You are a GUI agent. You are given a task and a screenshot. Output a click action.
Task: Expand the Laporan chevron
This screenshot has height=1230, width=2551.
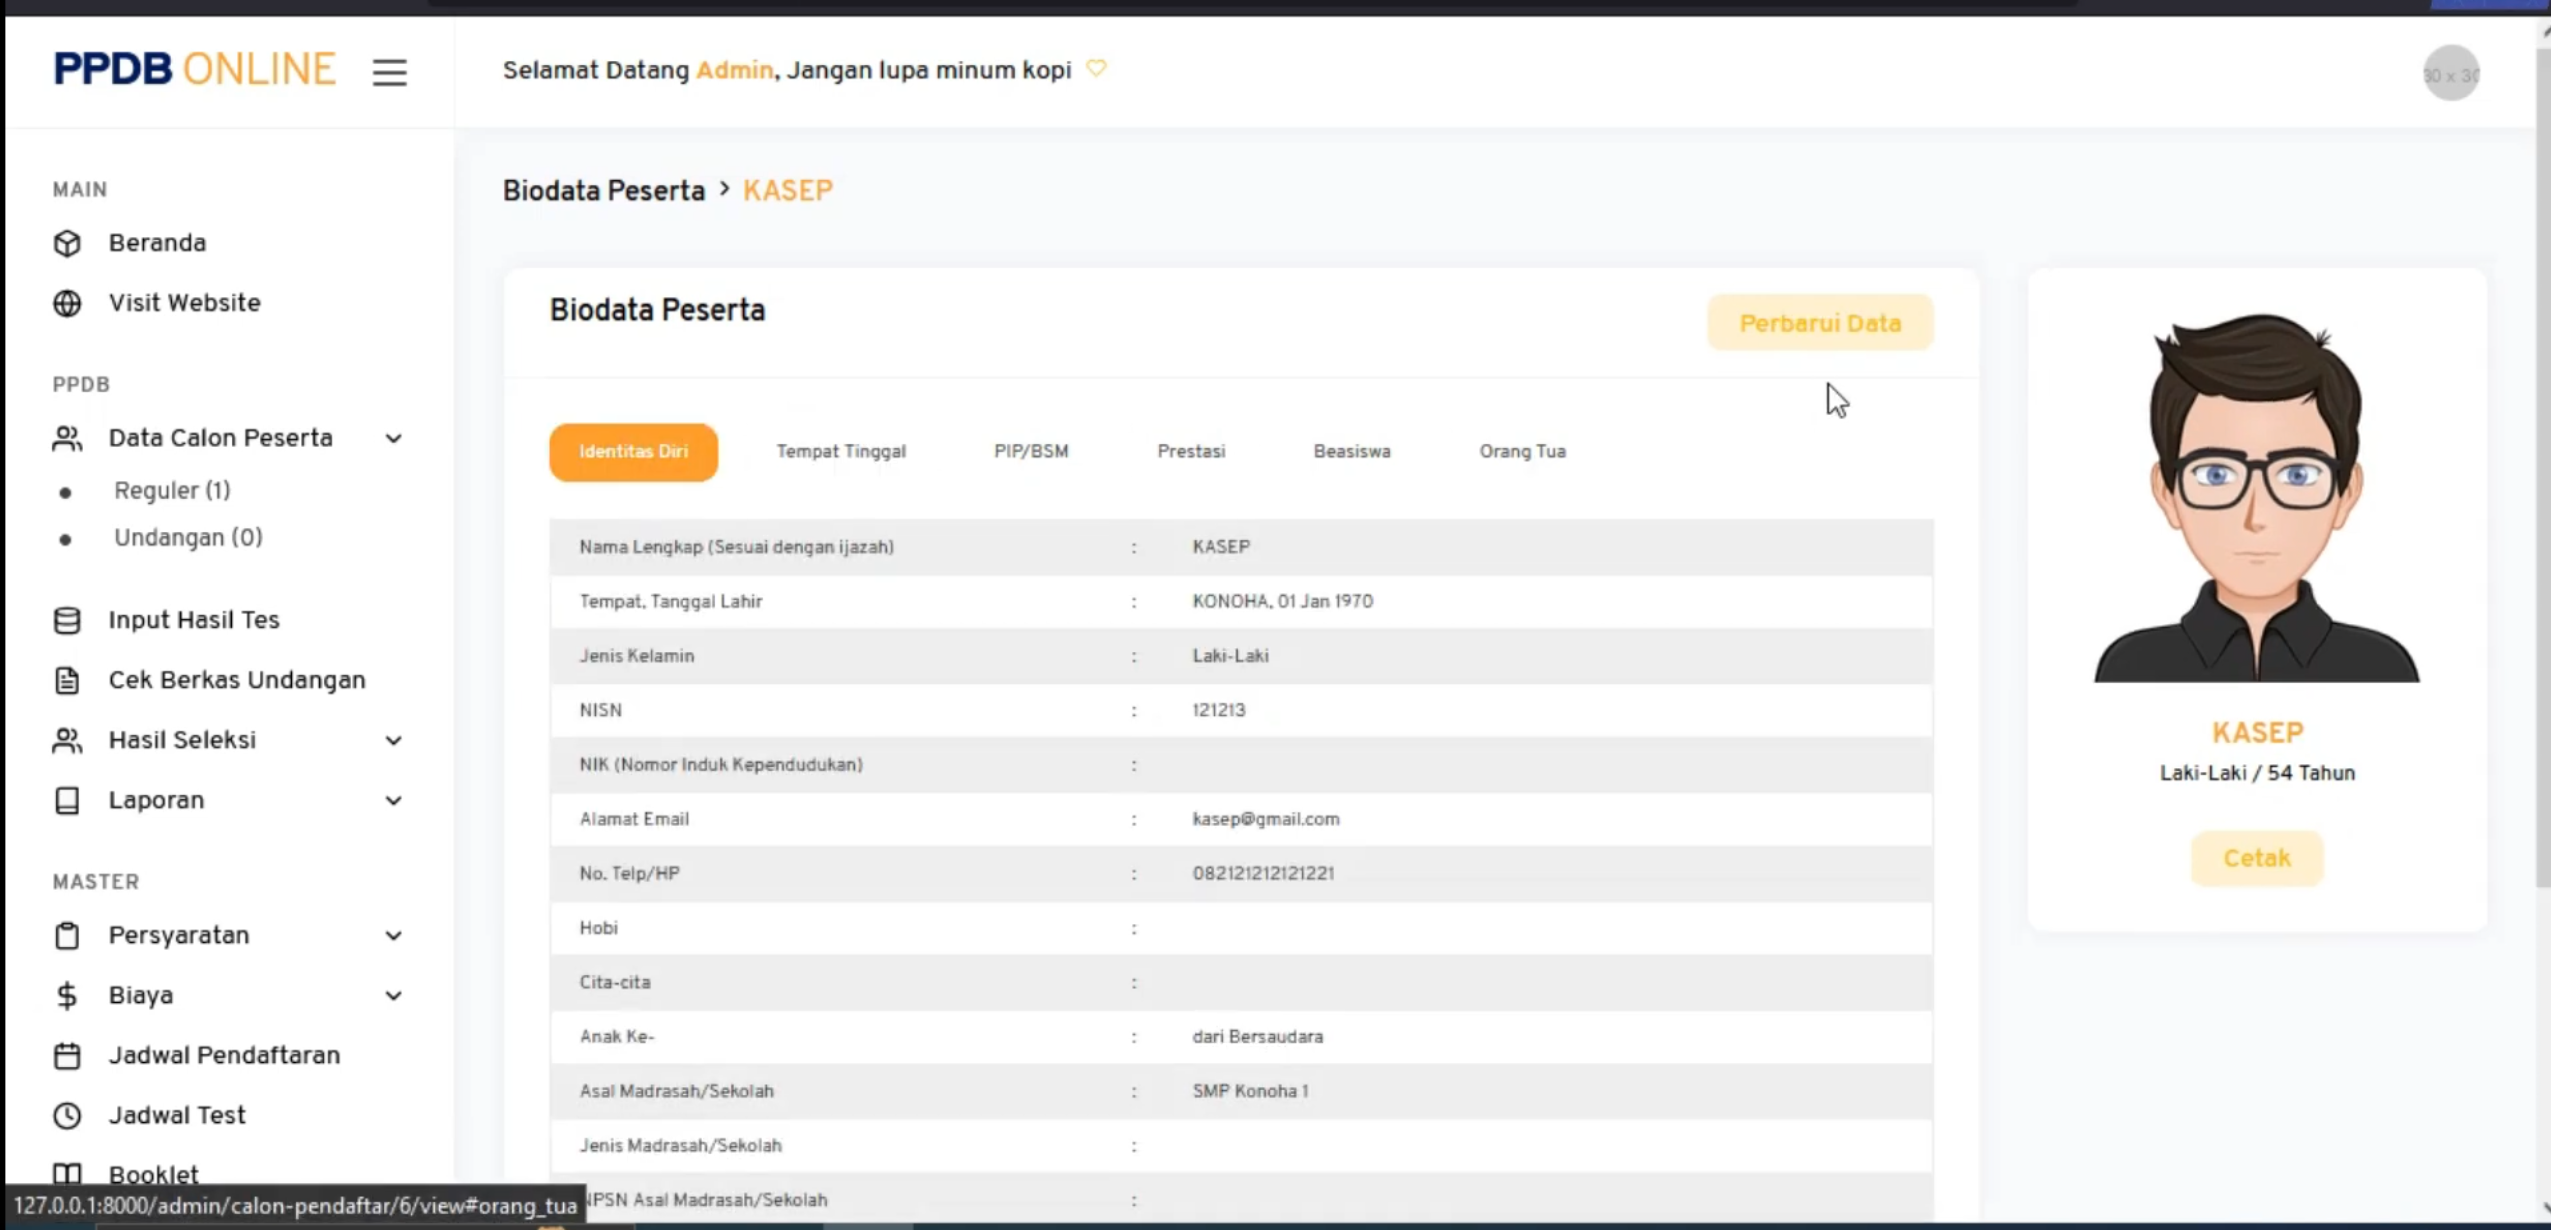click(394, 800)
